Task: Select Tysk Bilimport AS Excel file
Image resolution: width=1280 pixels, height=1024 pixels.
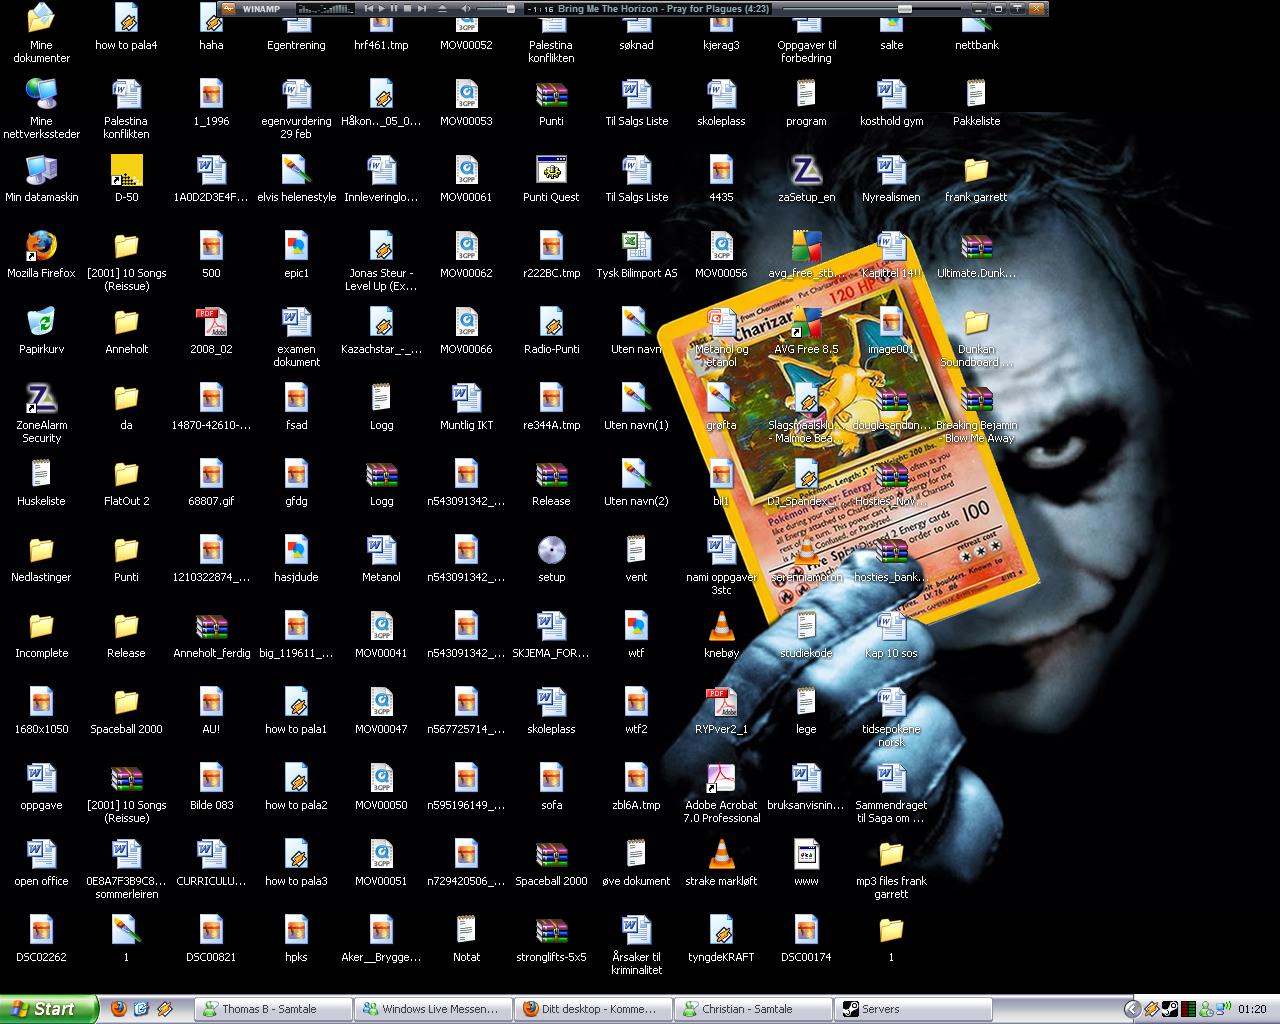Action: coord(636,255)
